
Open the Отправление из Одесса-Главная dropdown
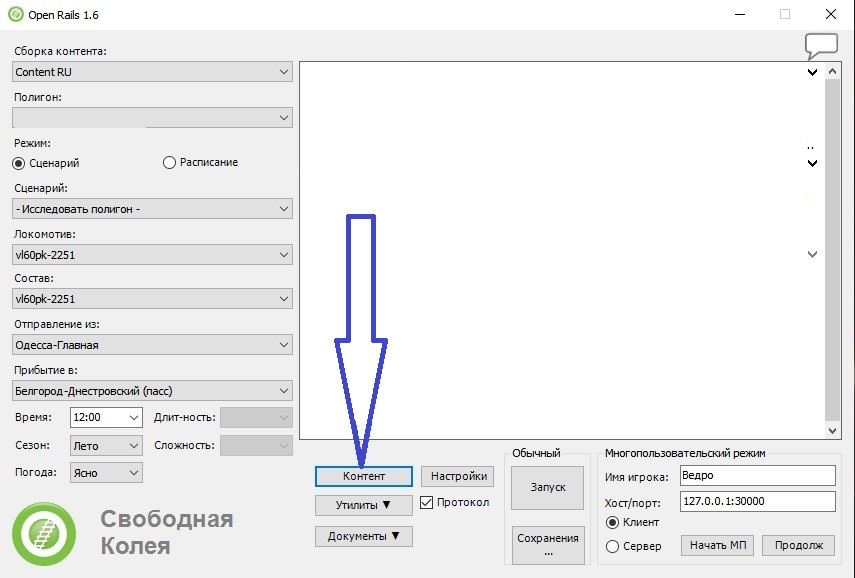[x=153, y=345]
